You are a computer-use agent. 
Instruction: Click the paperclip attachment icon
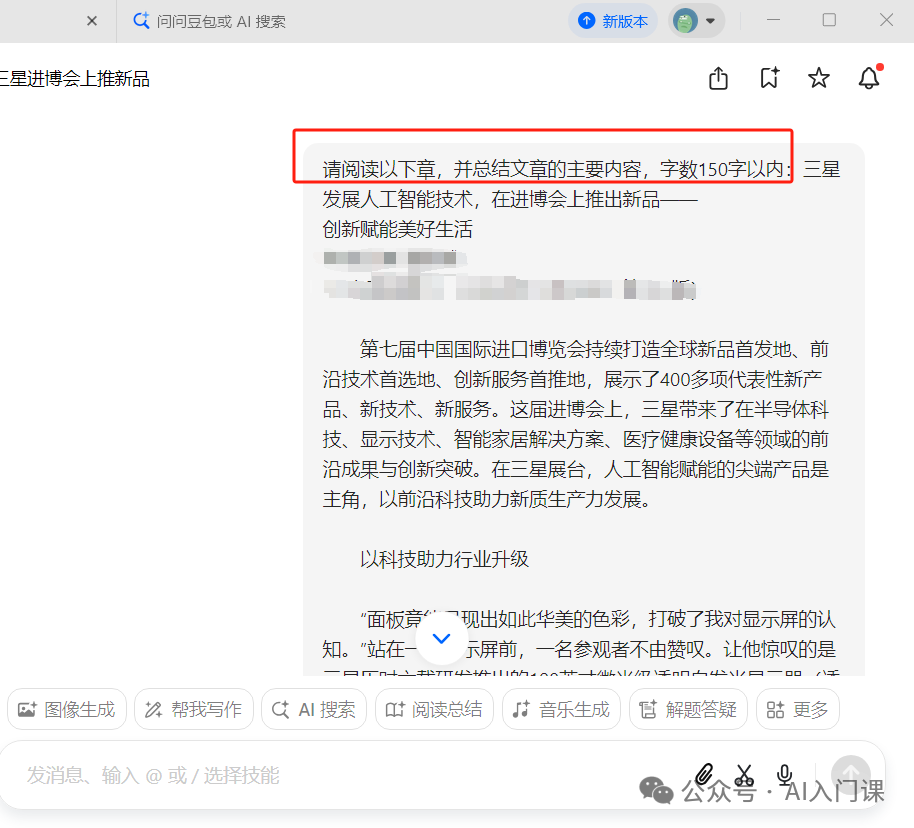coord(704,775)
